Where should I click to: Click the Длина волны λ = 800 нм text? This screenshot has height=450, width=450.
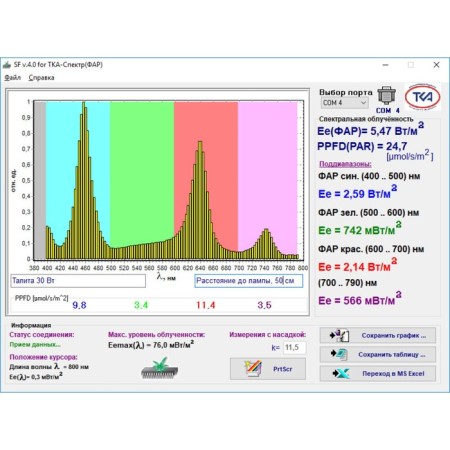(49, 366)
